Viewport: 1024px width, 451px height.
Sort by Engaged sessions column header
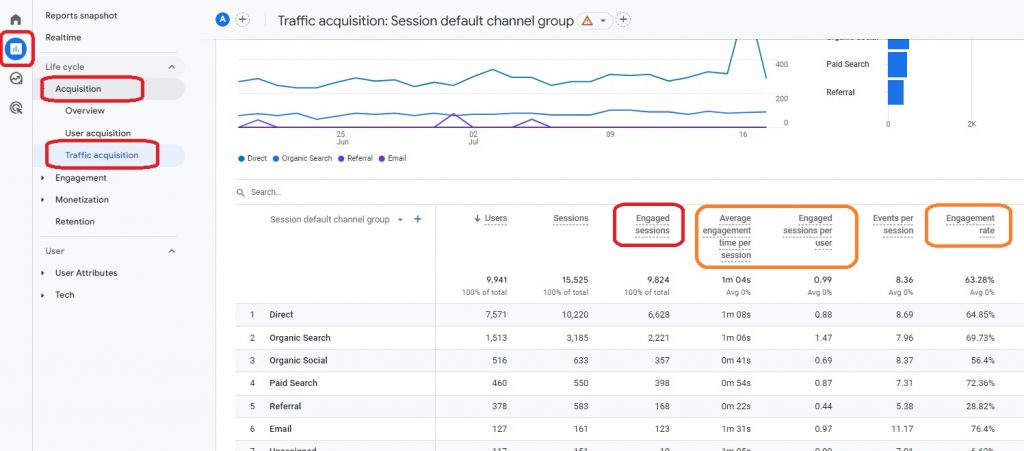tap(652, 225)
